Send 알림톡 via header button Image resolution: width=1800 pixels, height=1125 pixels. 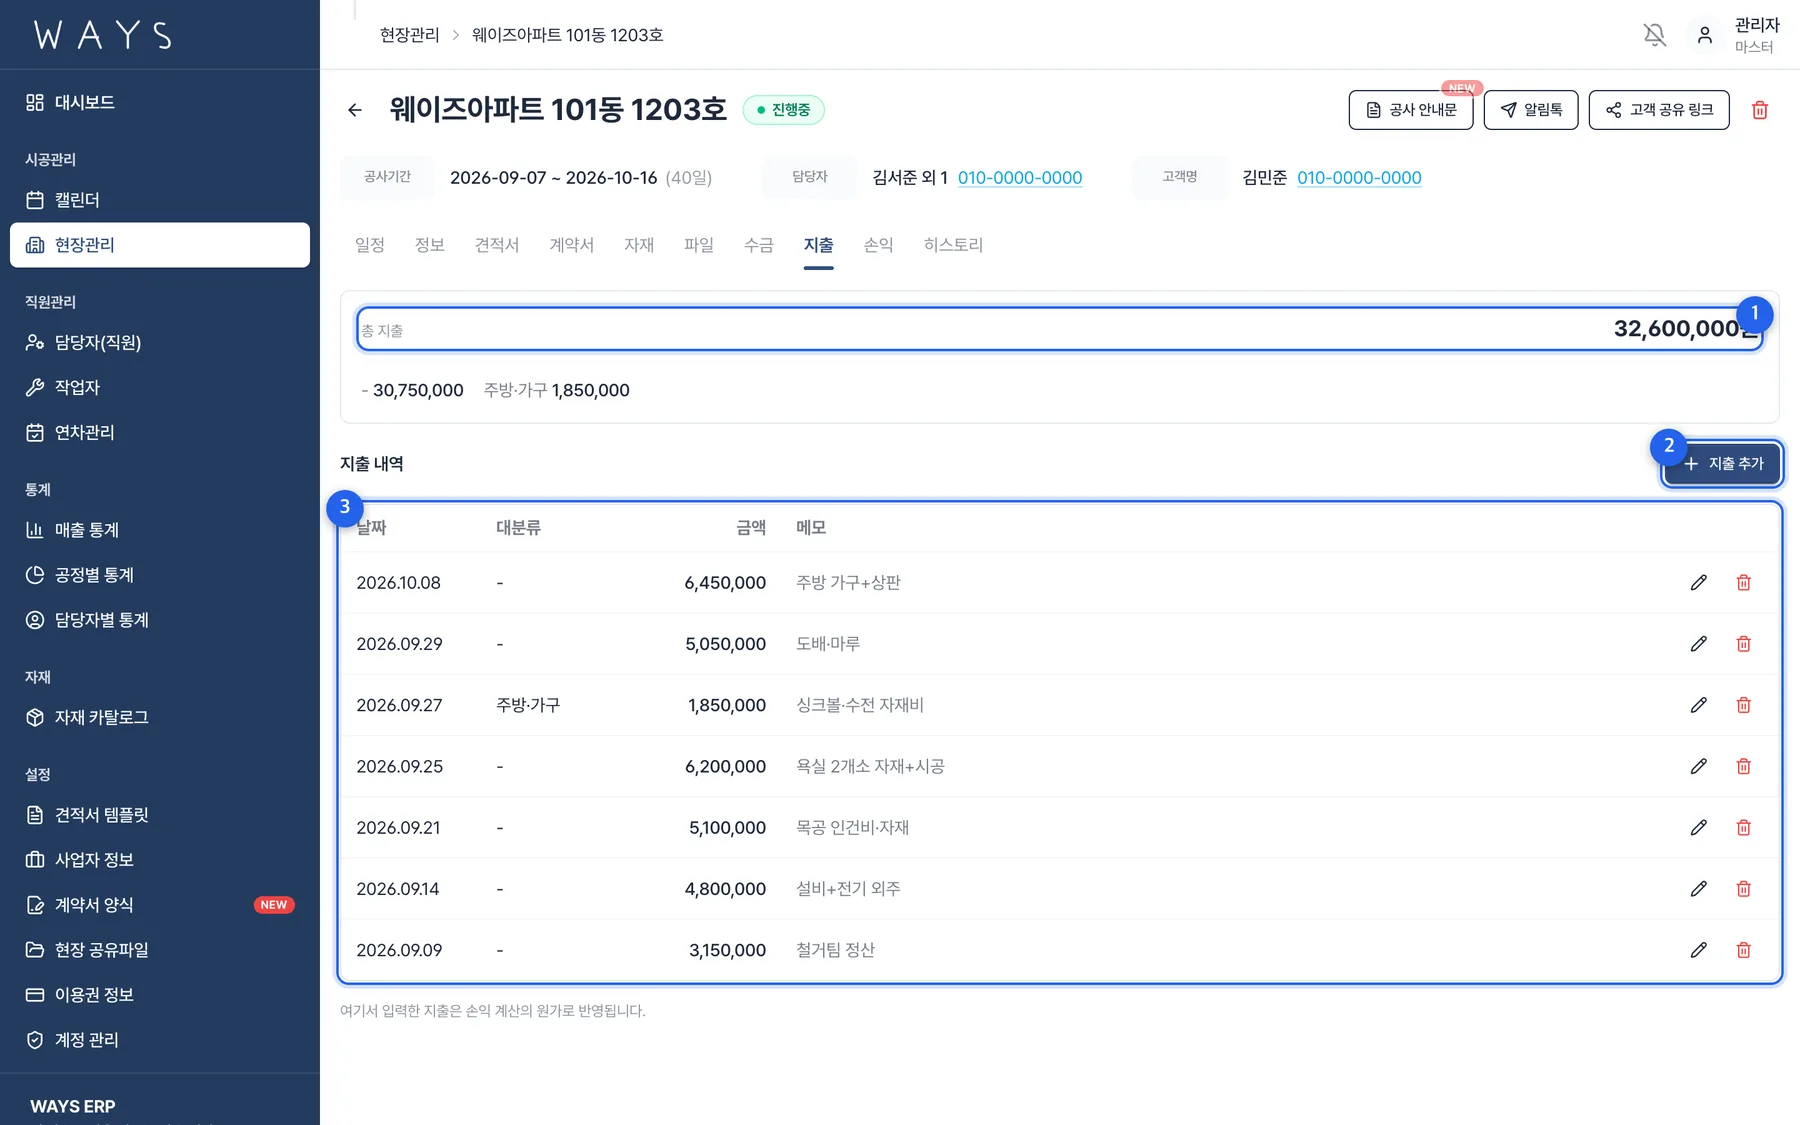[x=1531, y=110]
